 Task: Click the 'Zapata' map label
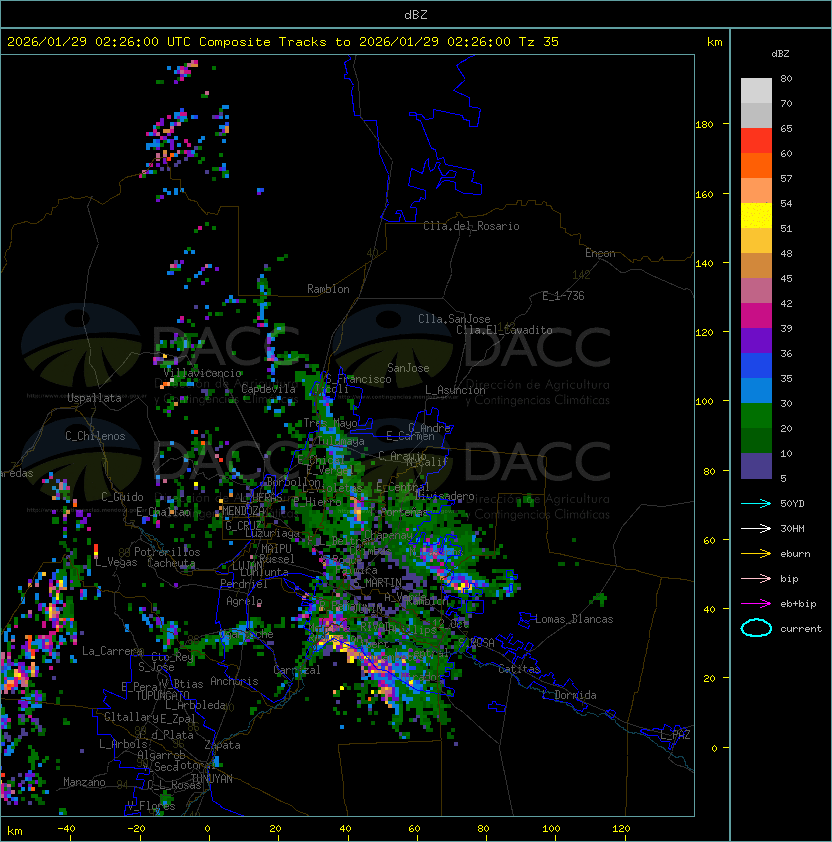tap(222, 745)
